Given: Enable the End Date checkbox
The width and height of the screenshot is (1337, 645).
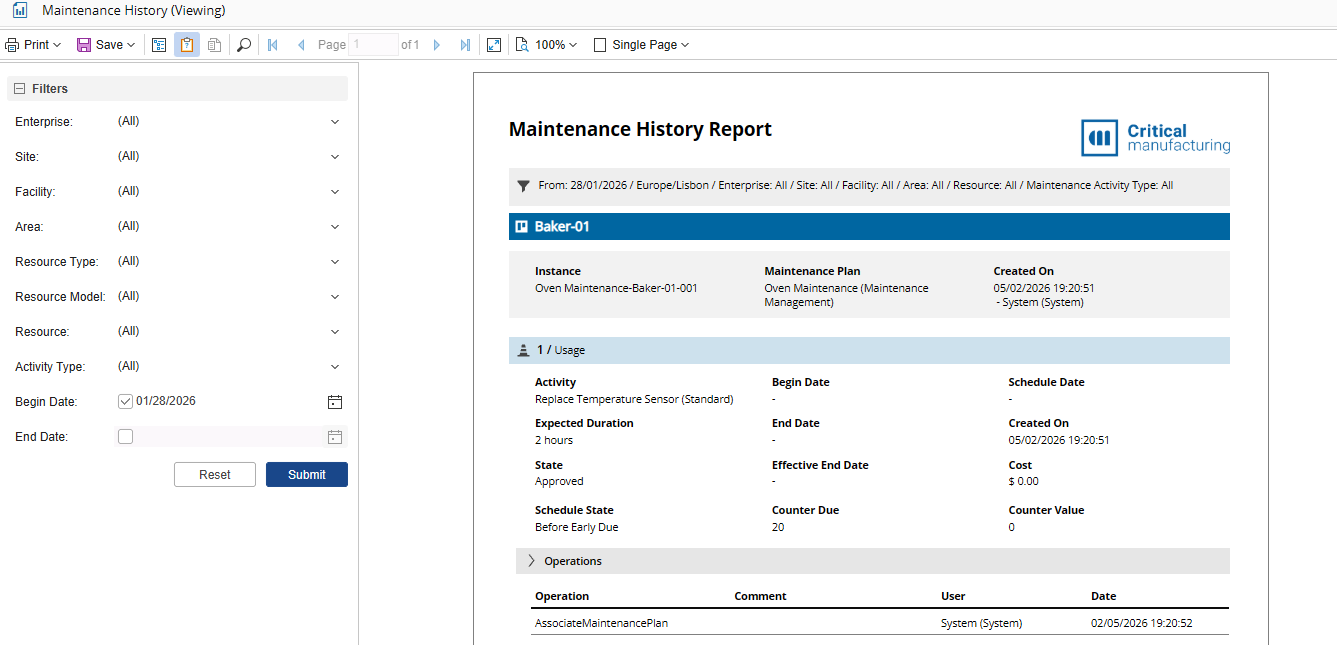Looking at the screenshot, I should coord(125,436).
